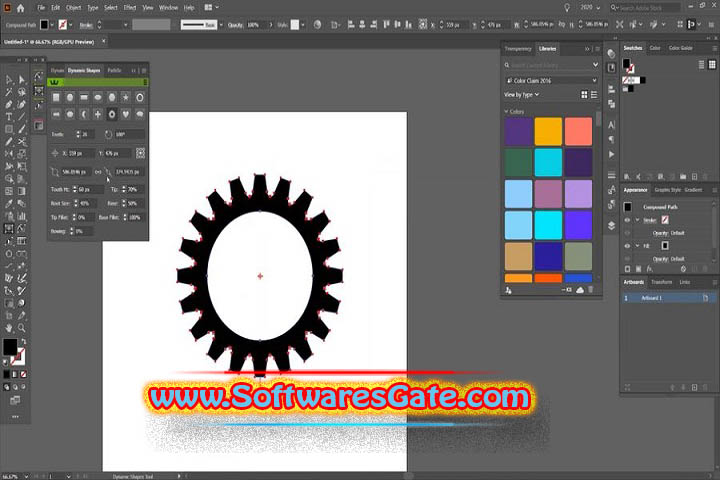Show Swatches panel in thumbnail view
The width and height of the screenshot is (720, 480).
point(712,64)
